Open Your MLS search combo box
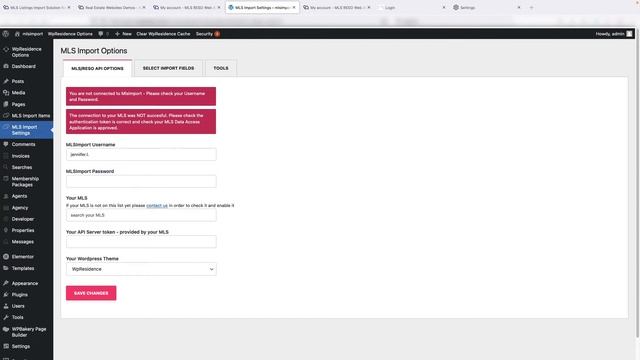This screenshot has width=640, height=360. click(x=141, y=215)
